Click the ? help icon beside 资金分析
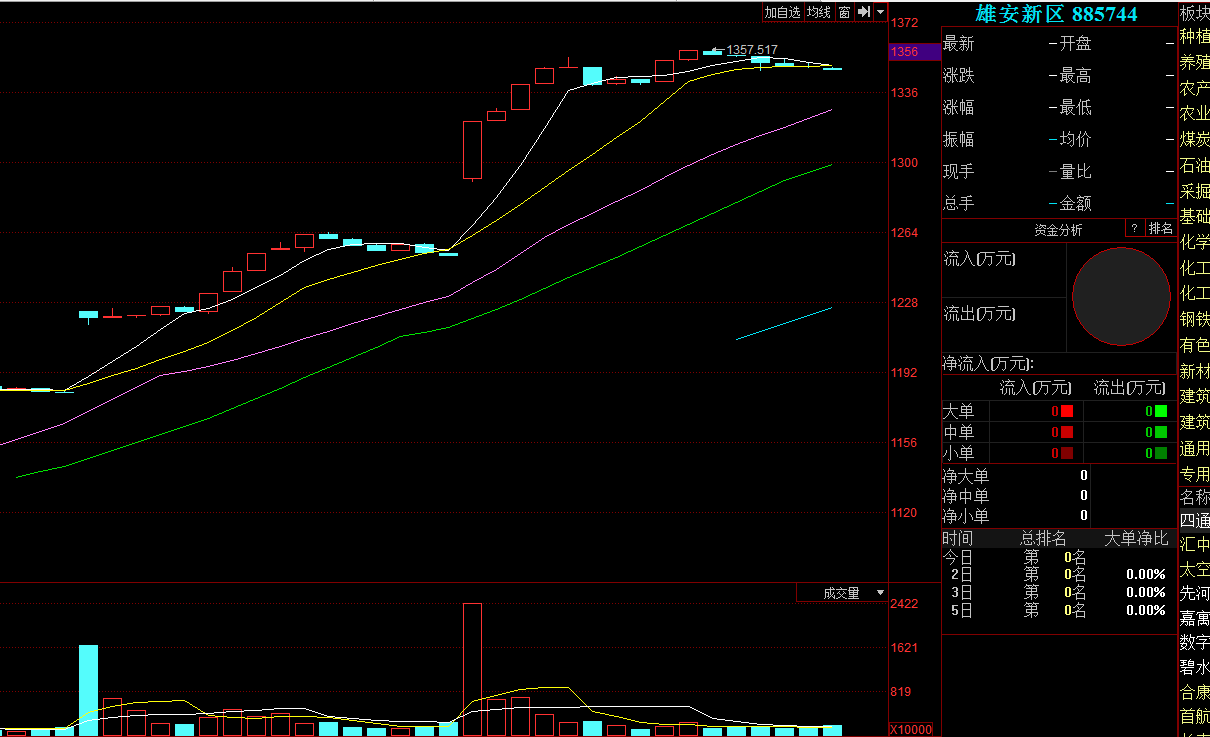This screenshot has height=737, width=1210. click(x=1134, y=229)
